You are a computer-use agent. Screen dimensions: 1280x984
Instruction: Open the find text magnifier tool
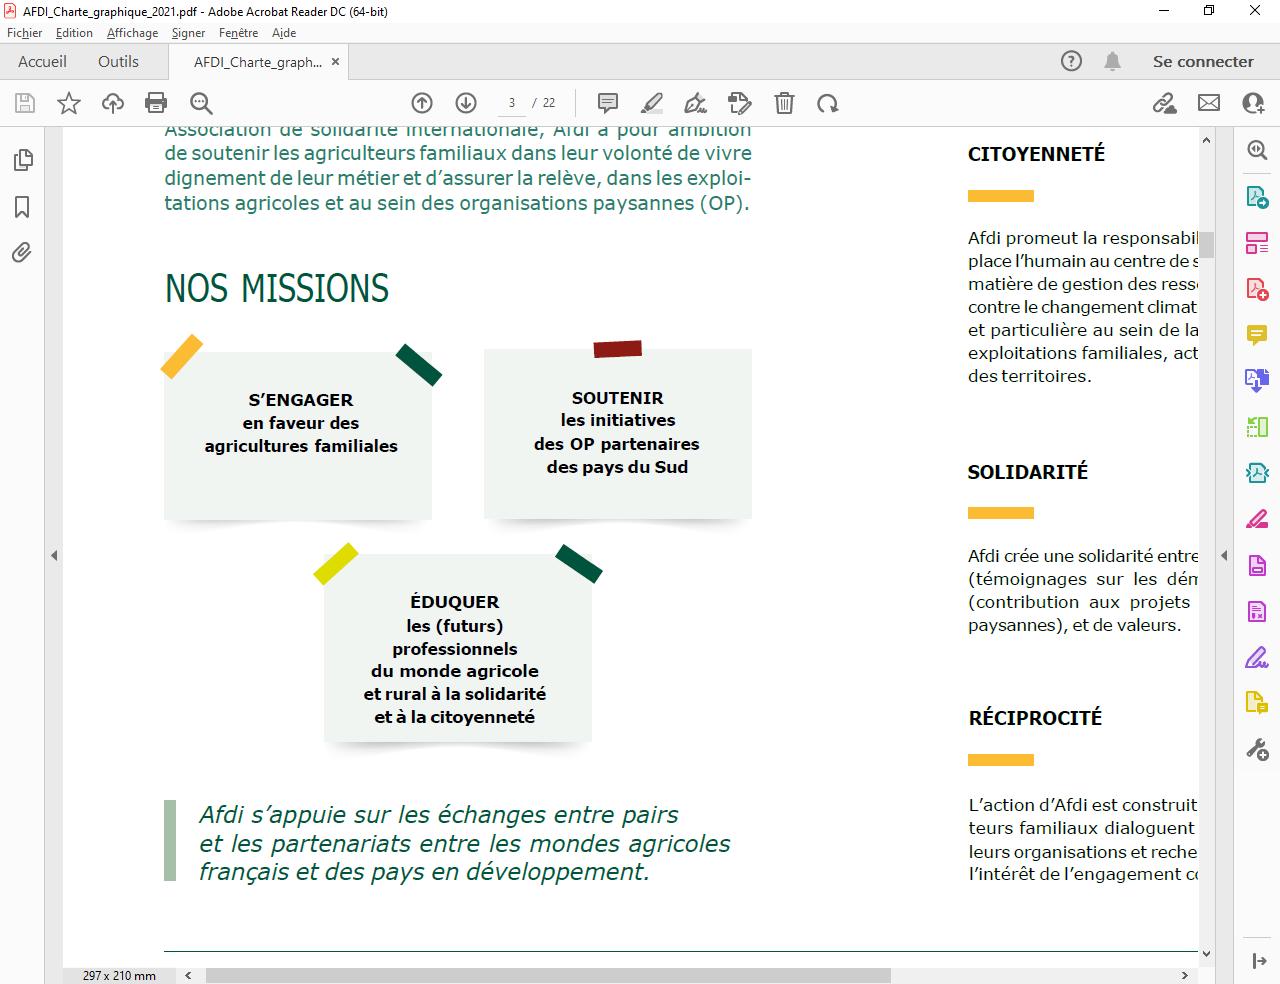[x=201, y=103]
